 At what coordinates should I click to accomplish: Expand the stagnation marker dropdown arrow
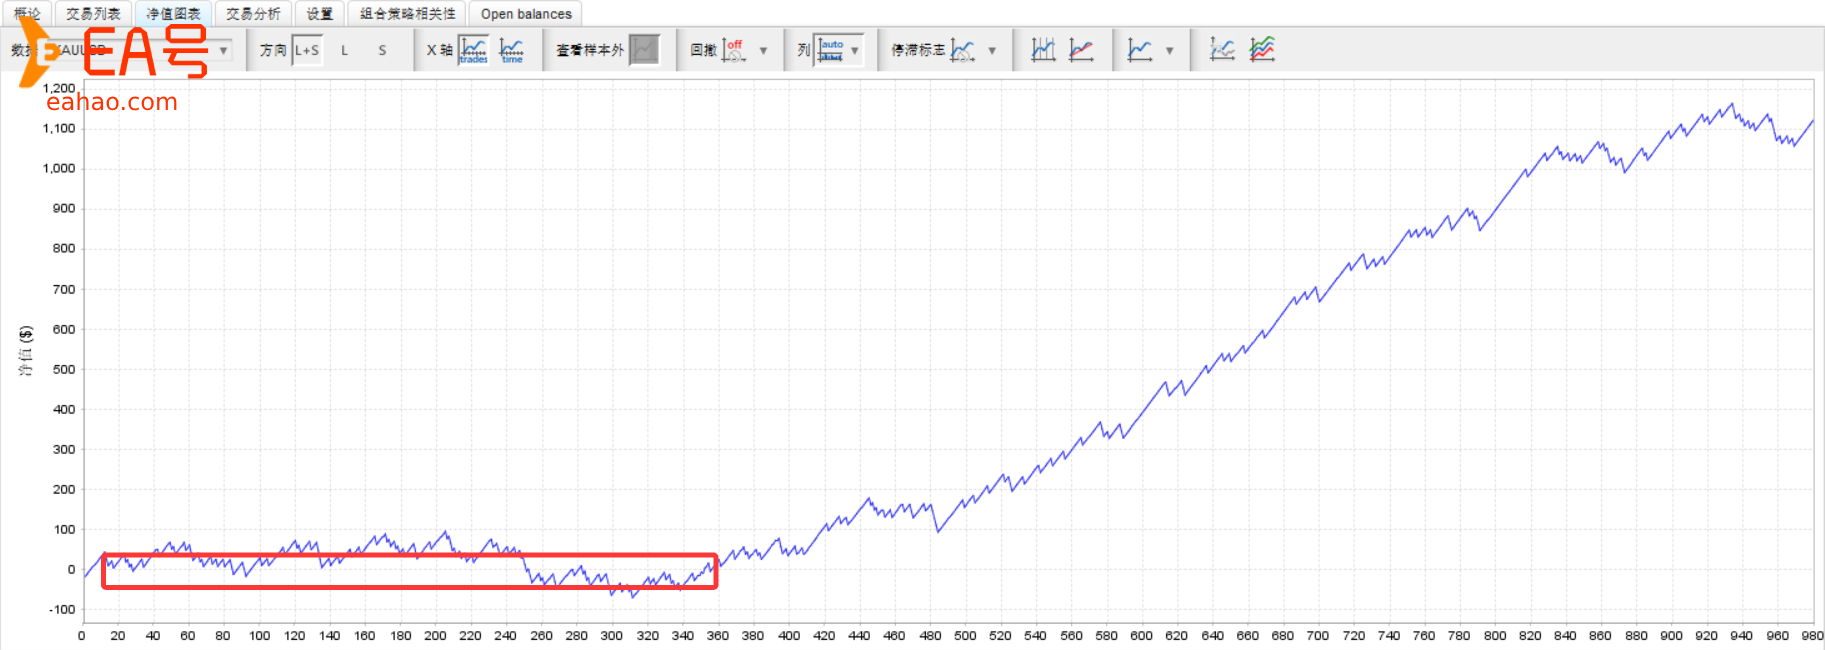click(992, 50)
